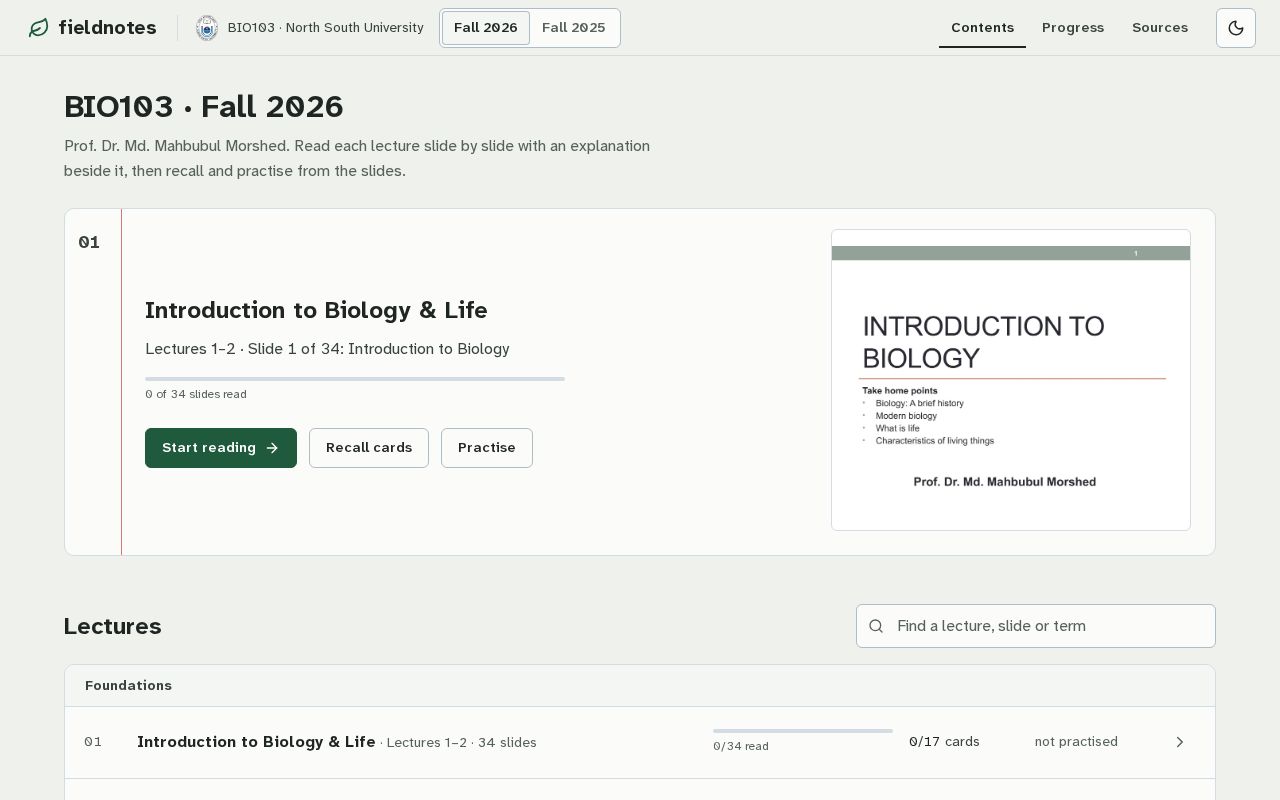Toggle dark mode with the moon icon
This screenshot has width=1280, height=800.
tap(1236, 28)
